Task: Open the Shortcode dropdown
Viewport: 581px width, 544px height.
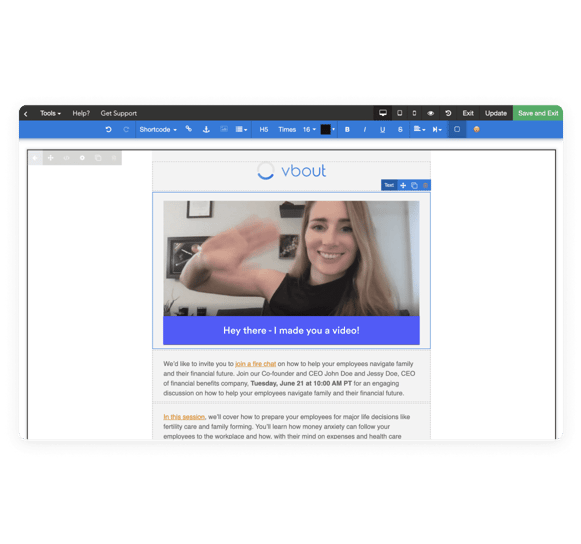Action: click(x=158, y=129)
